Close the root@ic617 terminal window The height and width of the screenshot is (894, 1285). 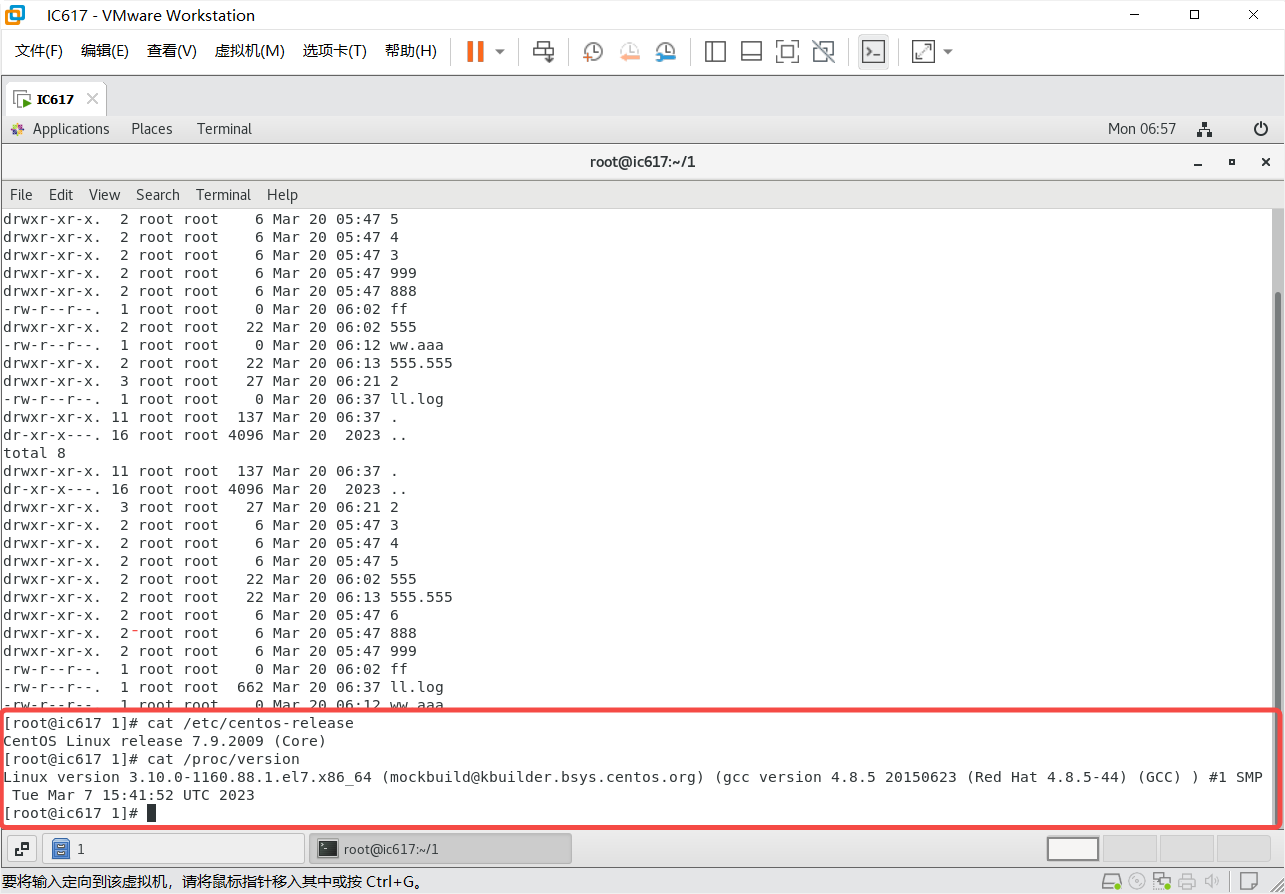(1266, 162)
